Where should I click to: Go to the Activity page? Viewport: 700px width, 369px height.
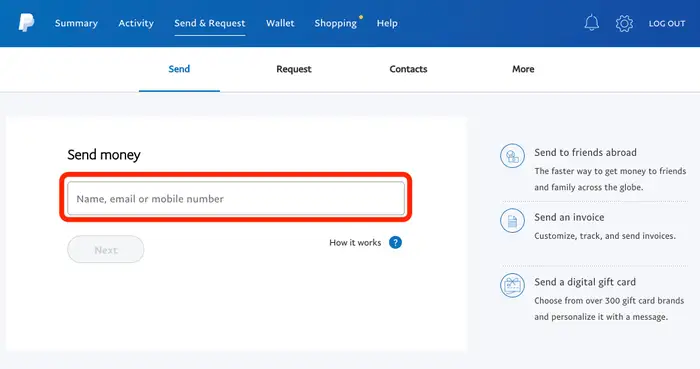pyautogui.click(x=136, y=23)
